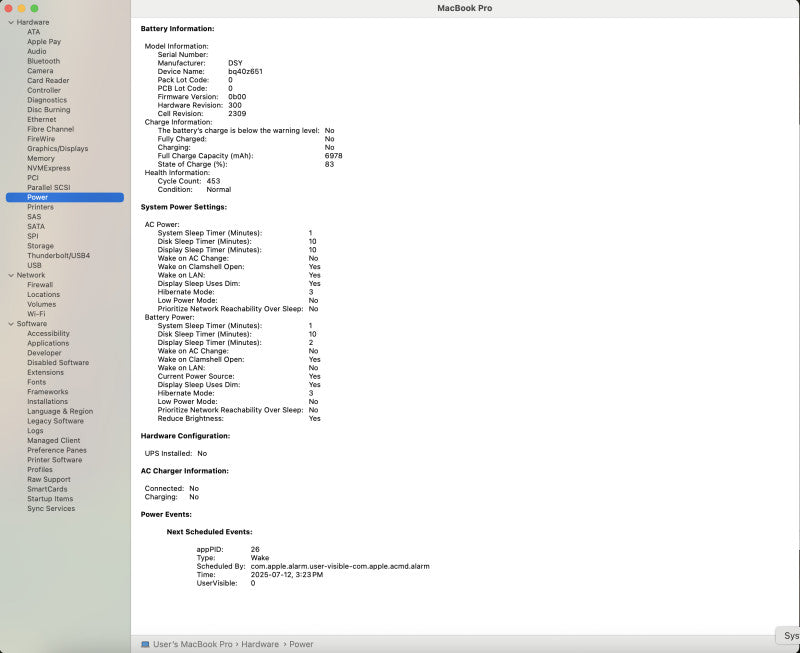Image resolution: width=800 pixels, height=653 pixels.
Task: Open the FireWire entry
Action: [x=41, y=139]
